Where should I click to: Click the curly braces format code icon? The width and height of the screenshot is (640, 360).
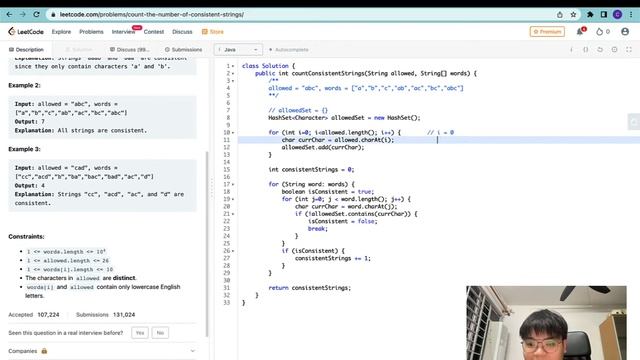586,49
